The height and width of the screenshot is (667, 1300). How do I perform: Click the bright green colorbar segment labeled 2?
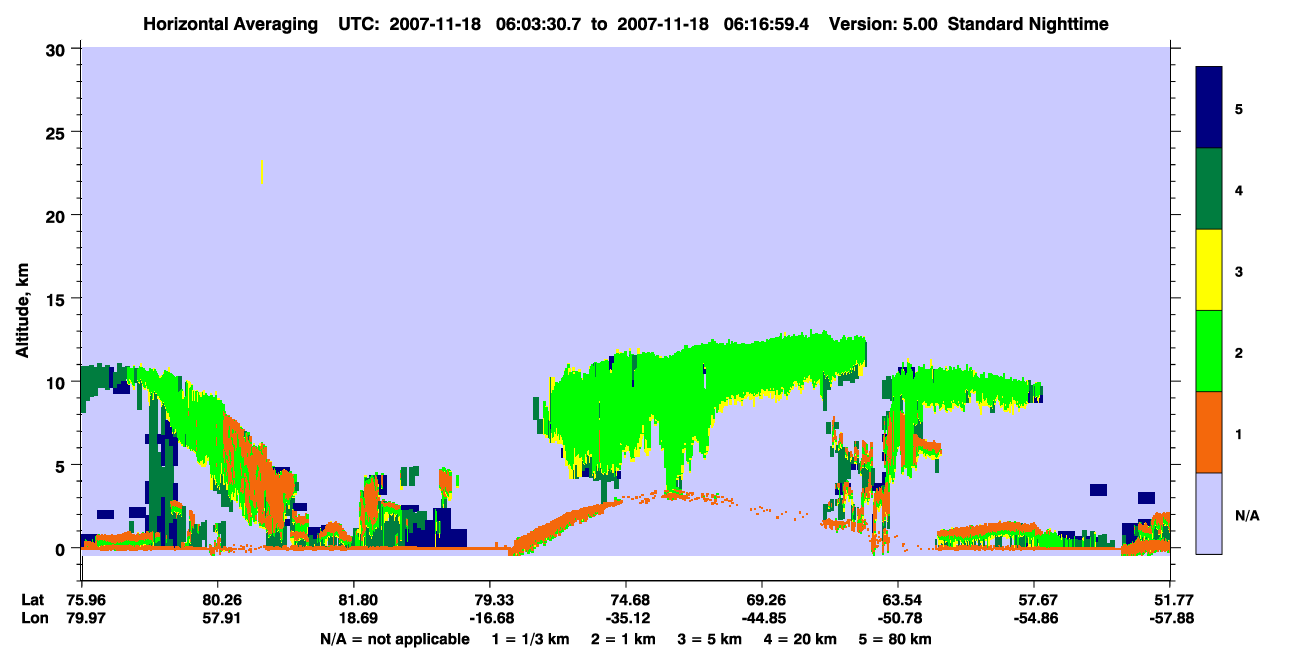pos(1209,351)
